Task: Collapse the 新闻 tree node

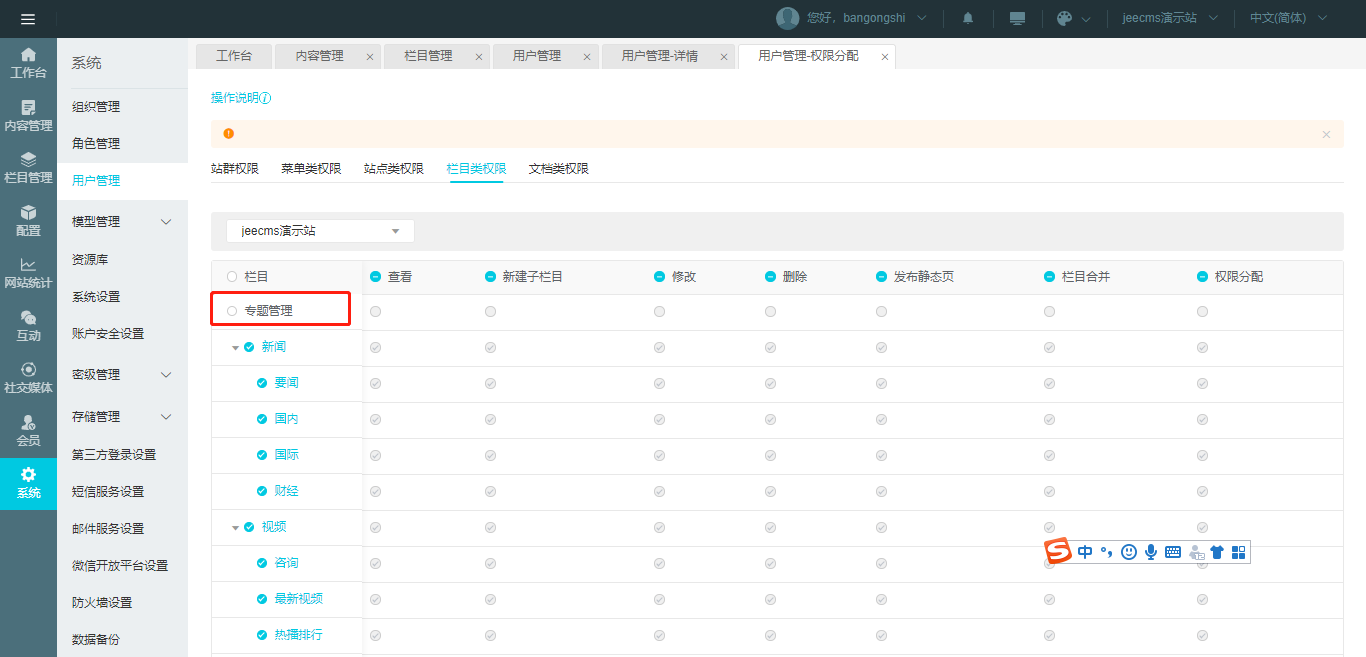Action: [x=236, y=348]
